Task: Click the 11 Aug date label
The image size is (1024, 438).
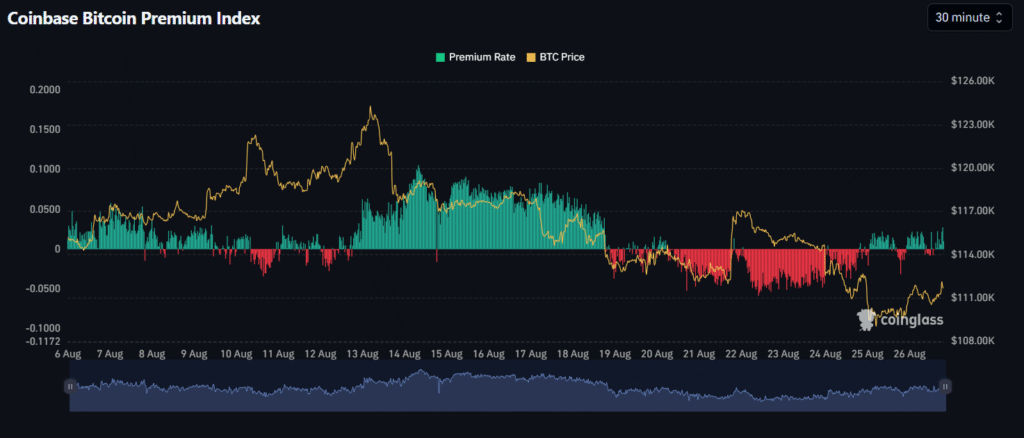Action: pos(278,354)
